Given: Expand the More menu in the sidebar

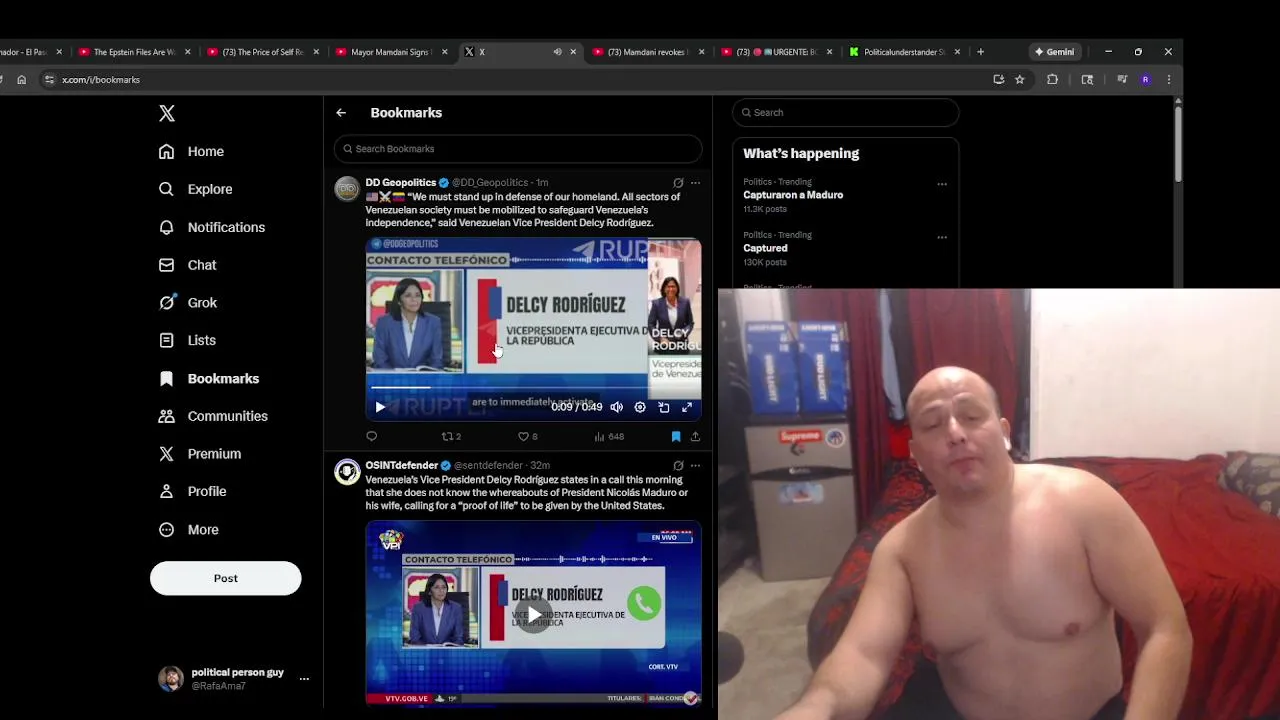Looking at the screenshot, I should point(188,529).
